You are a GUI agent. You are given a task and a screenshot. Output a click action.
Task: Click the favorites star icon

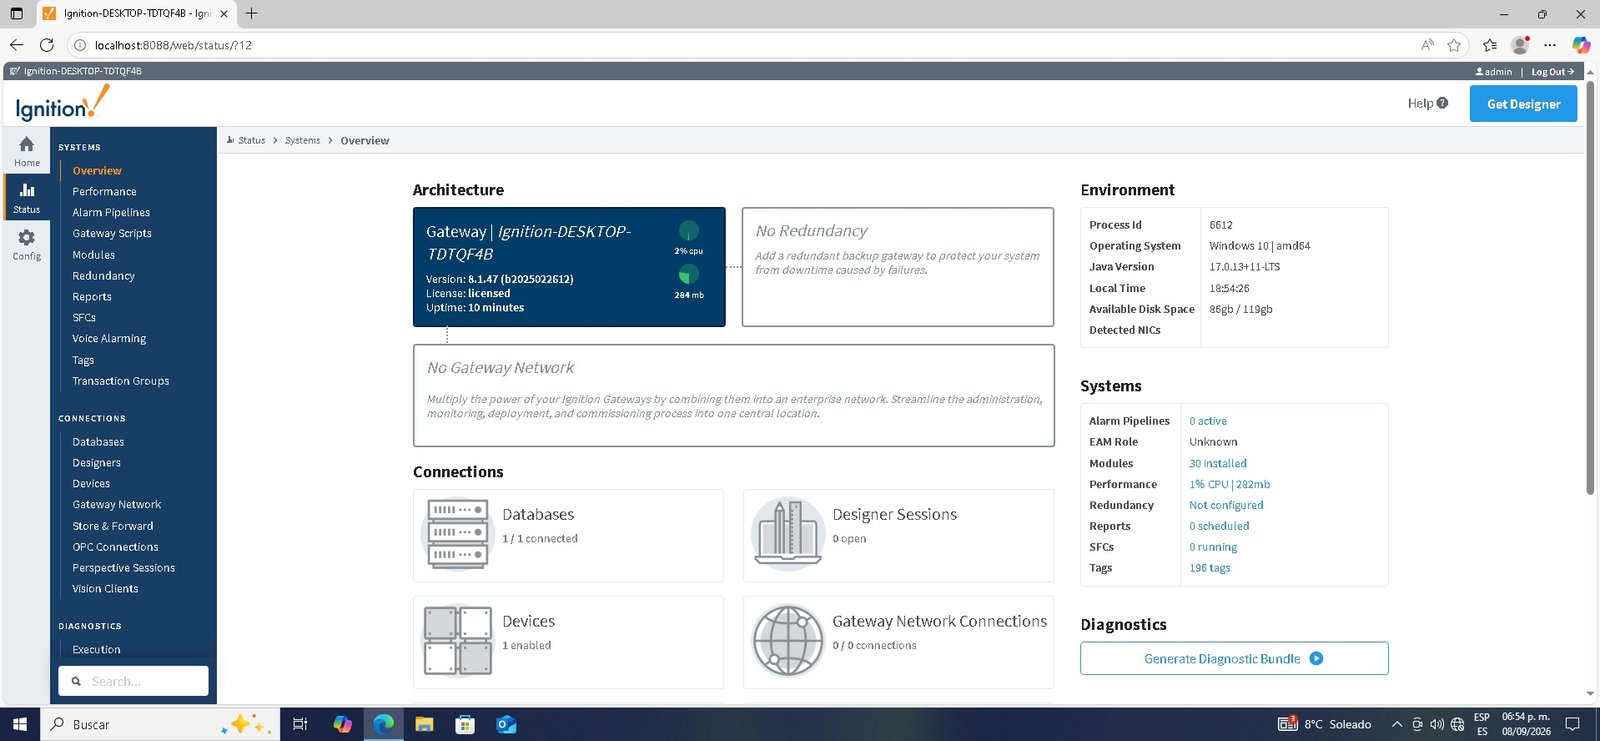click(1454, 45)
